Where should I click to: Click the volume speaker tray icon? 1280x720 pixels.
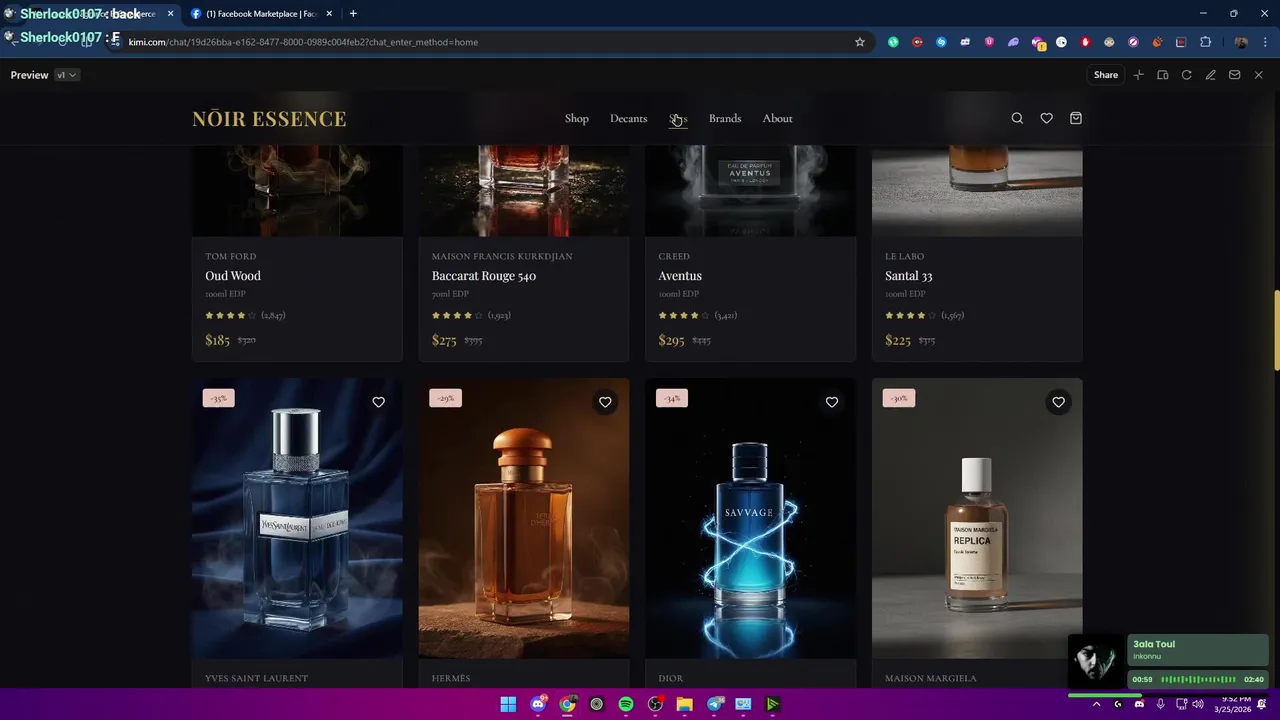click(1198, 704)
